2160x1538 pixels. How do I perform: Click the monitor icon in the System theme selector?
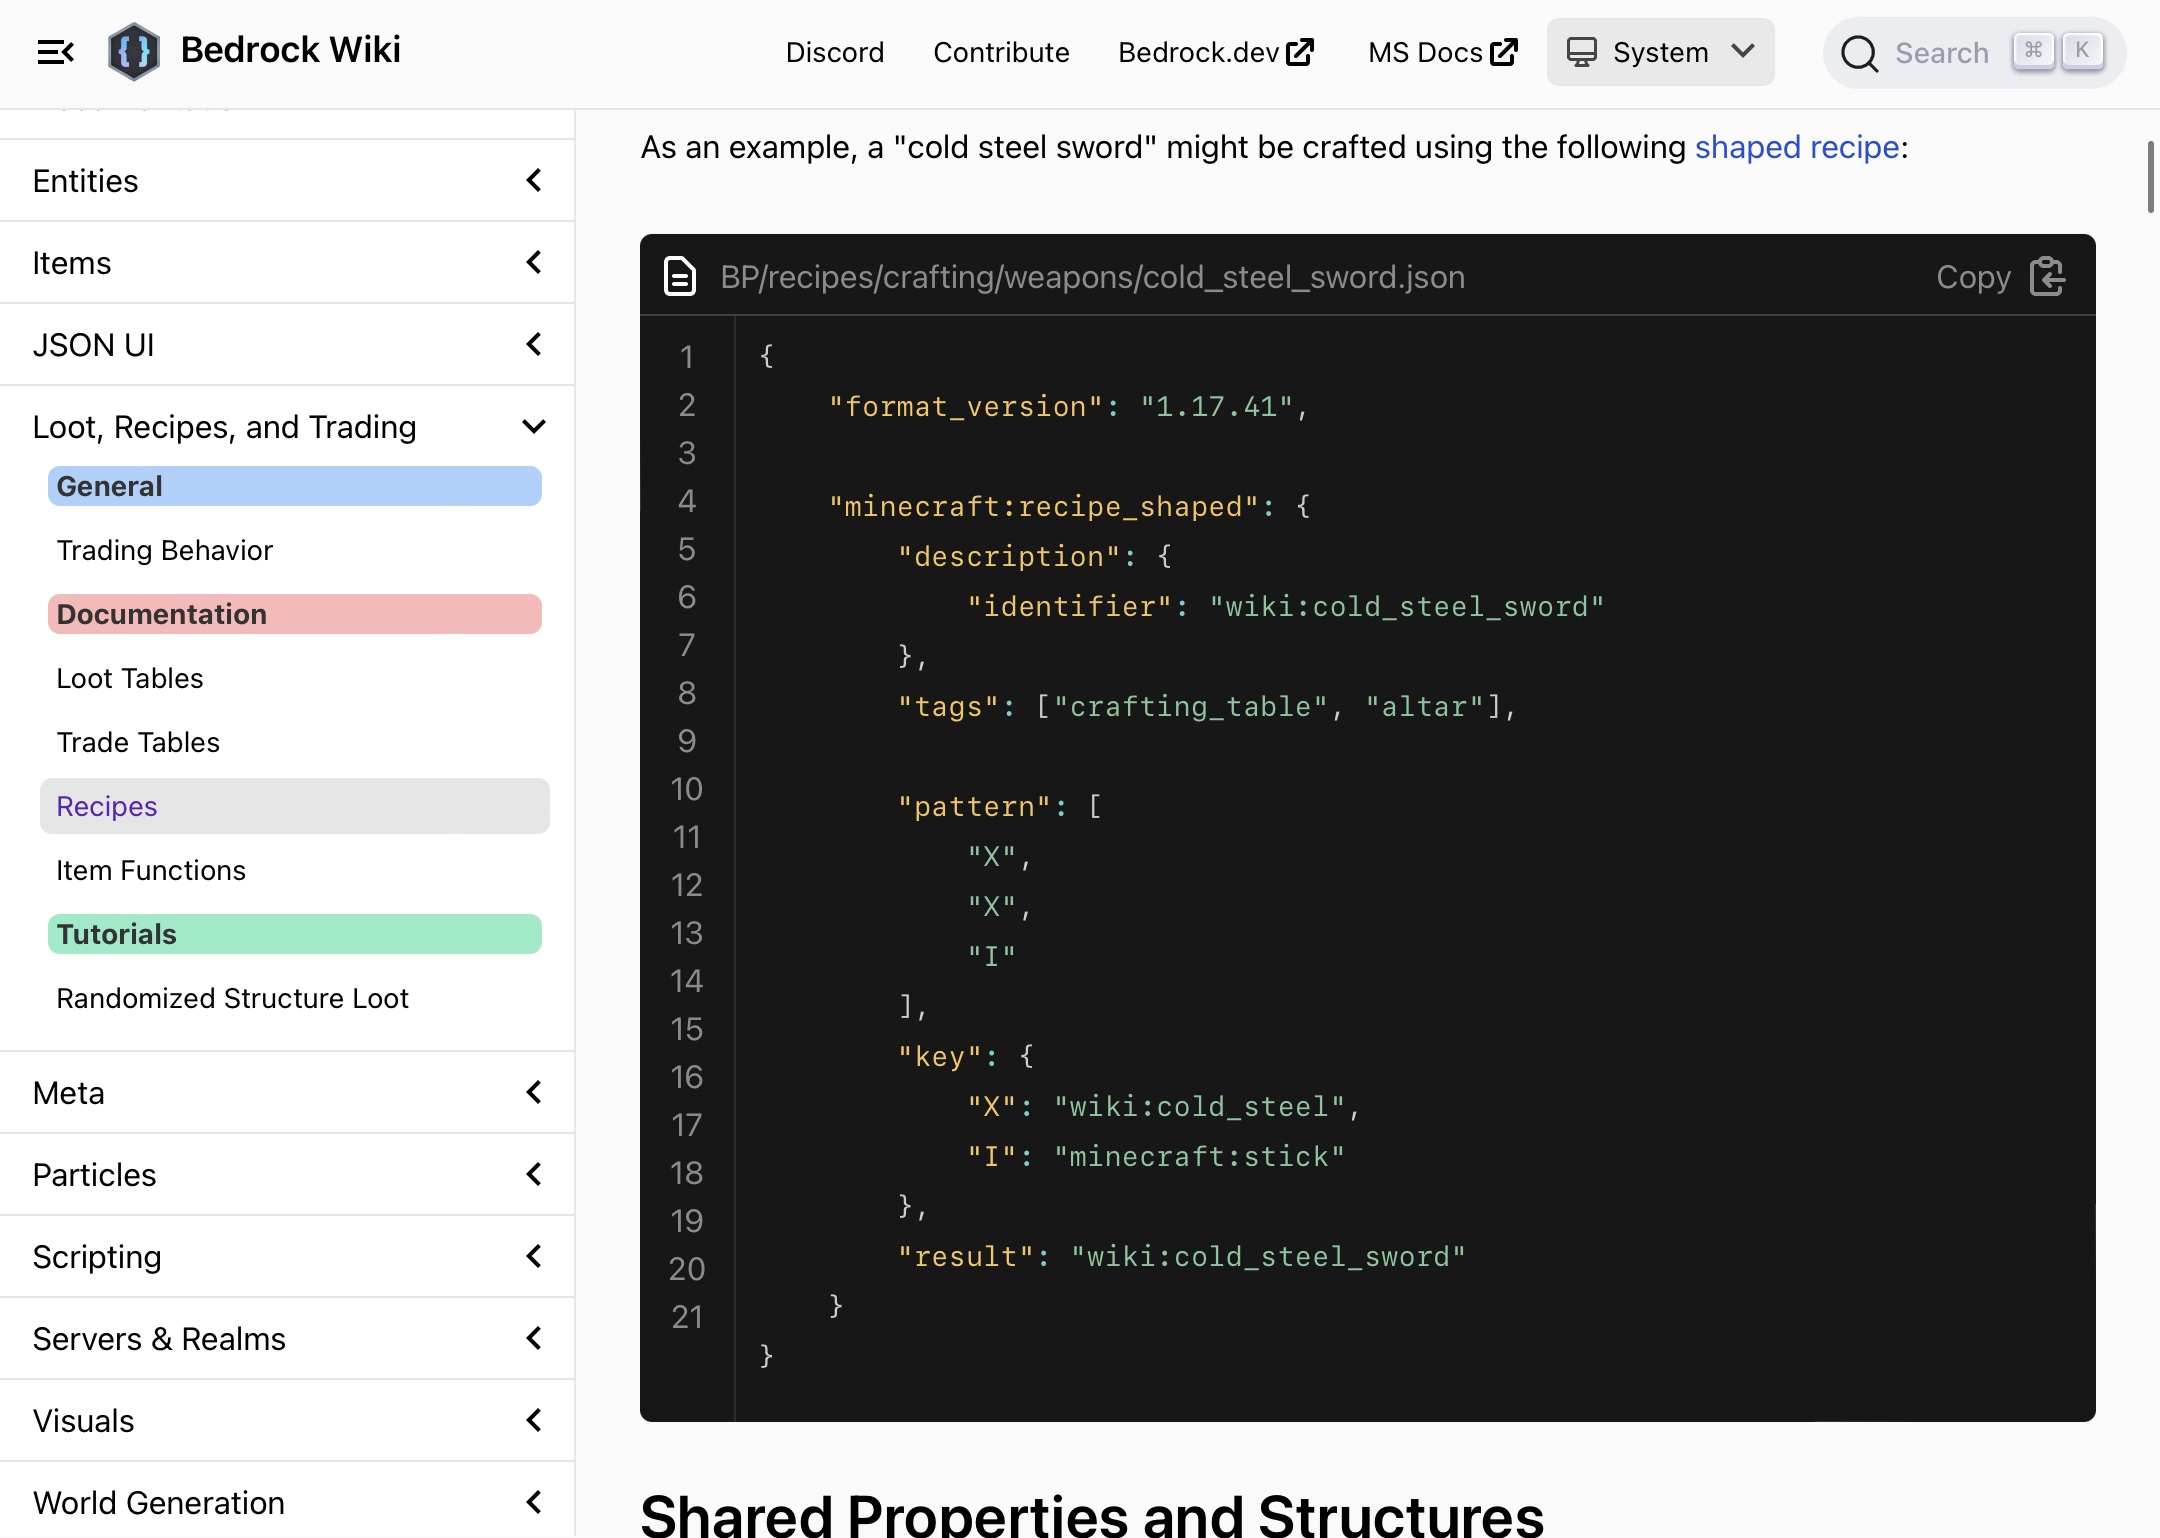point(1581,52)
